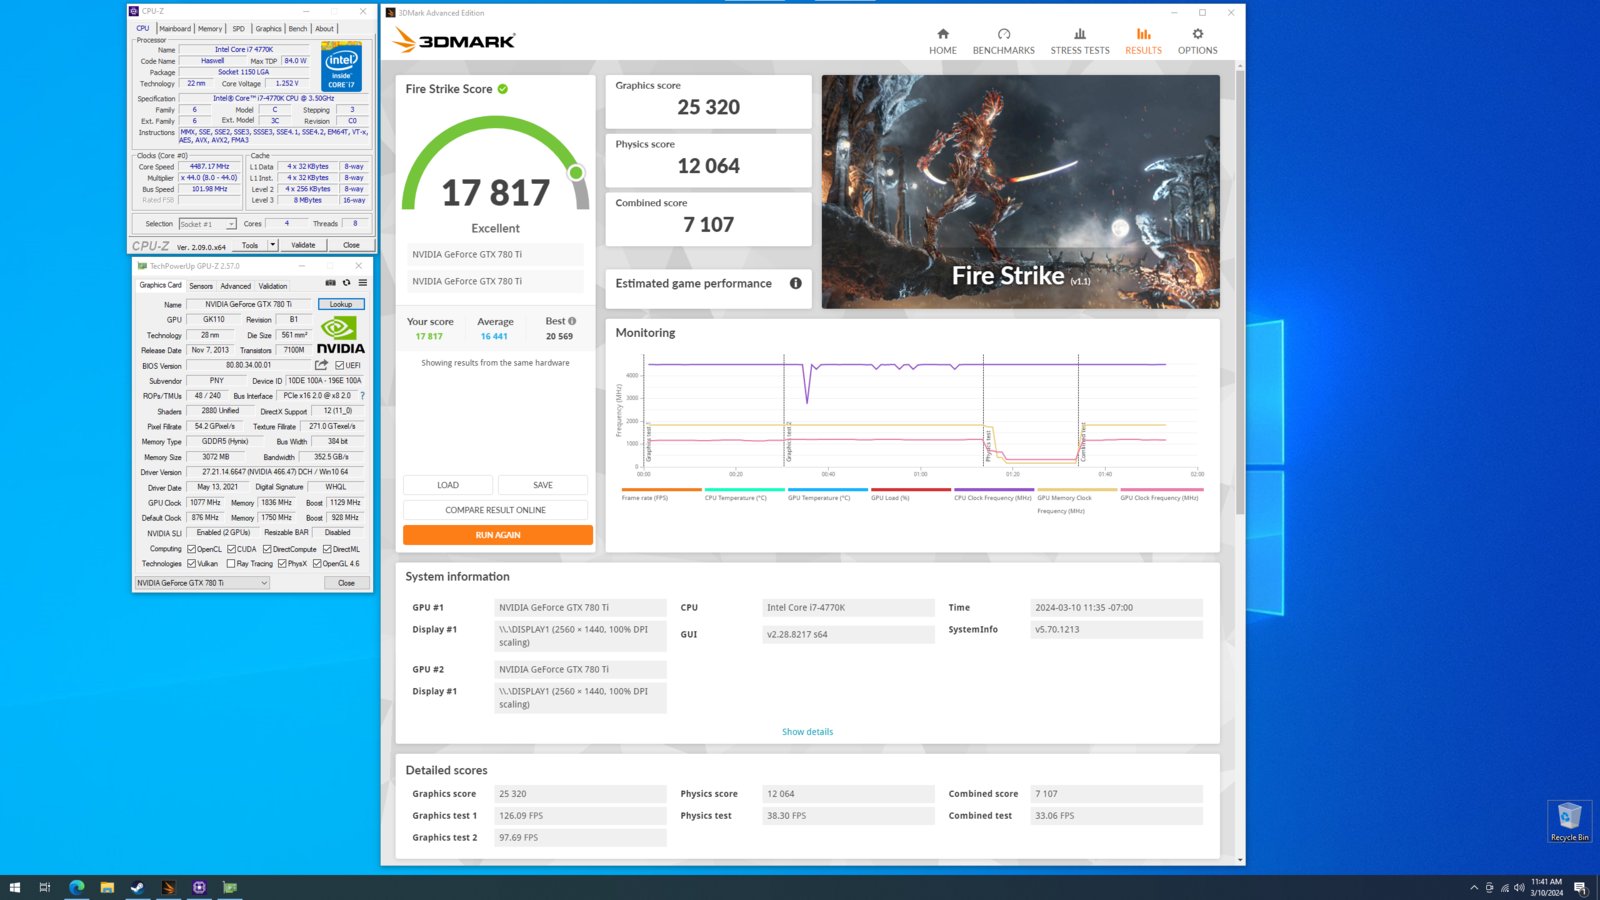The image size is (1600, 900).
Task: Click the Show details link
Action: tap(807, 732)
